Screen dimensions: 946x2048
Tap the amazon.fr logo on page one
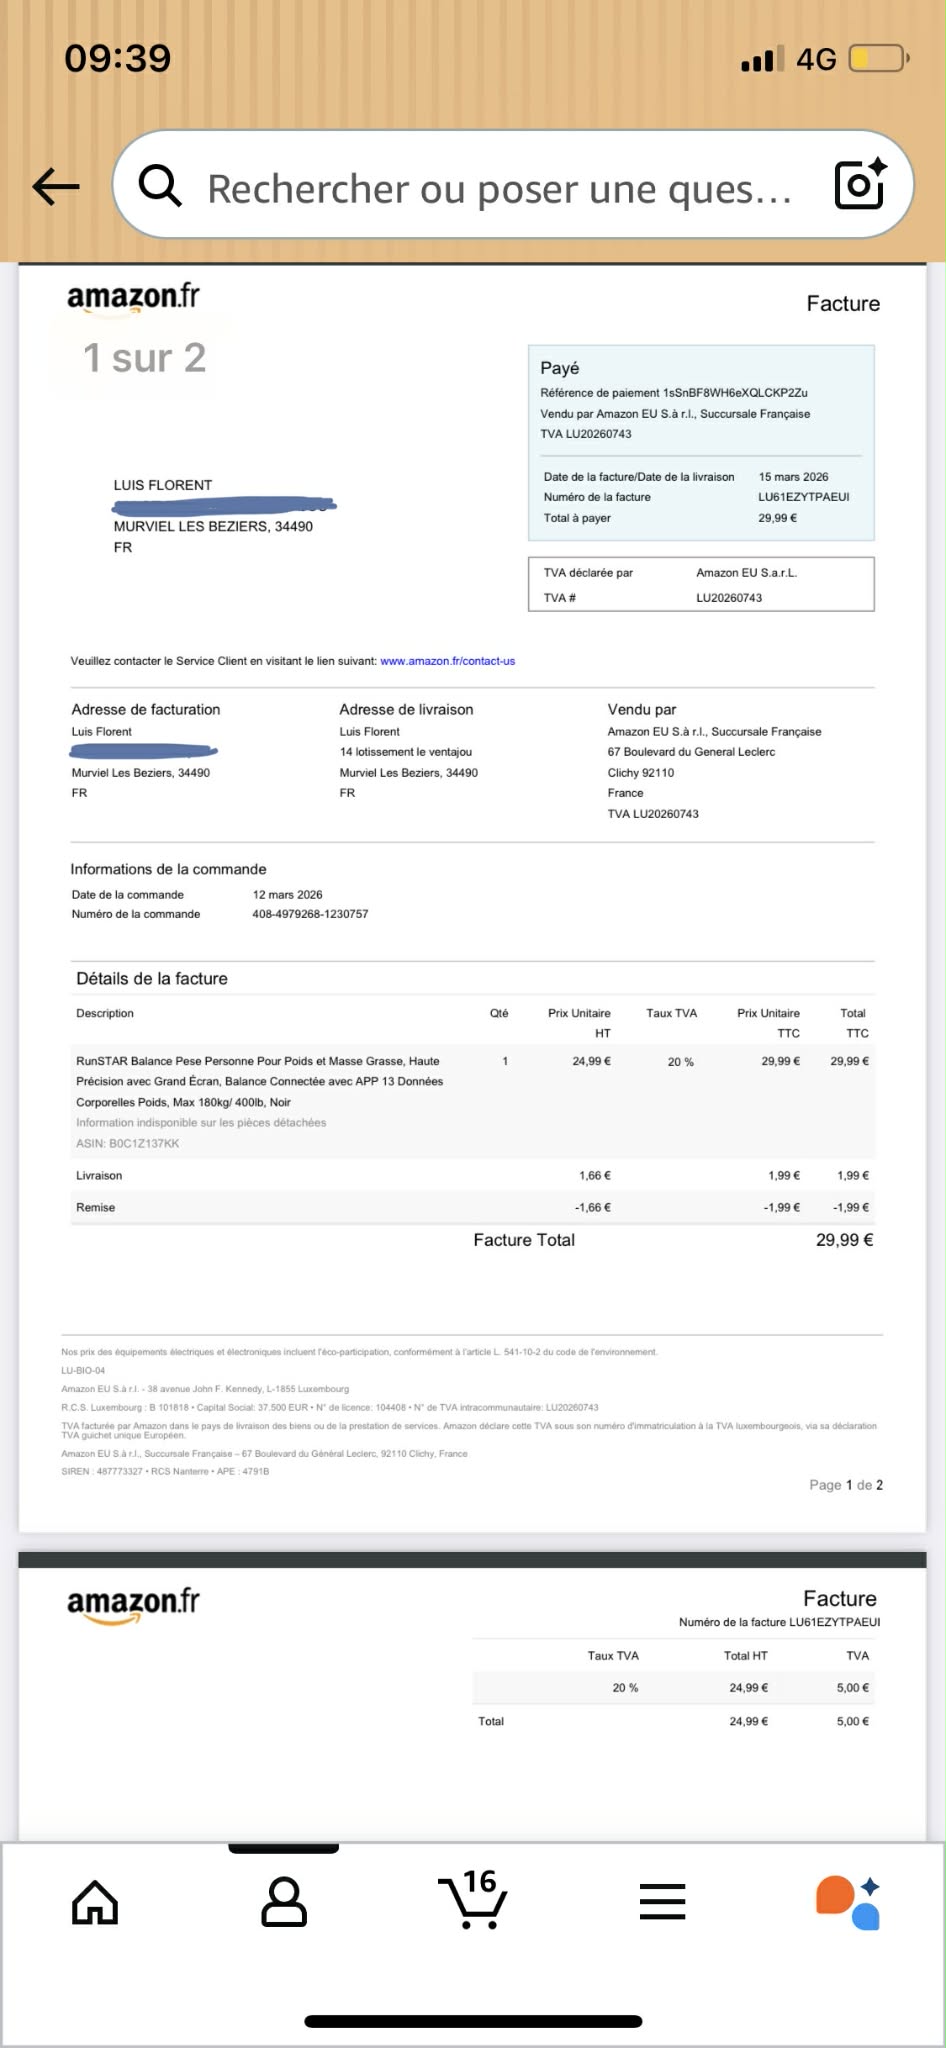coord(133,298)
